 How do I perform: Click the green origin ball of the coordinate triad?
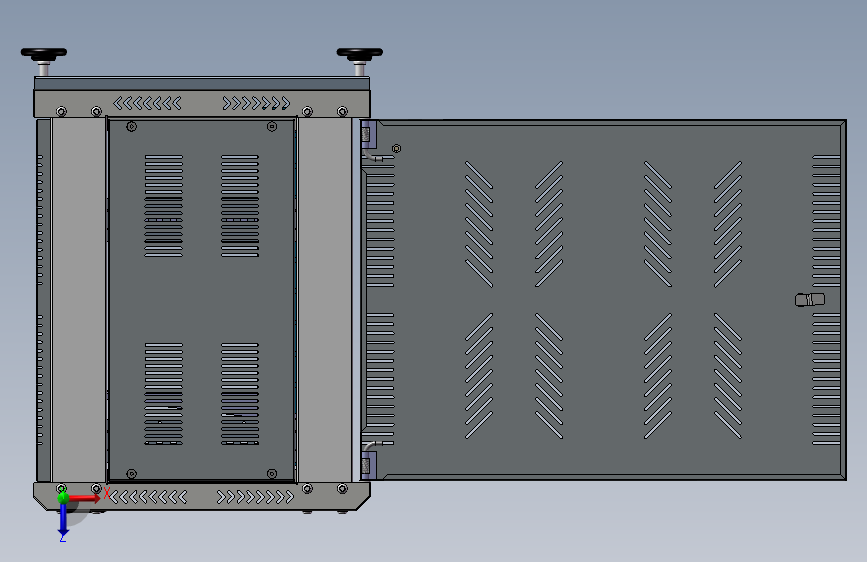click(63, 497)
